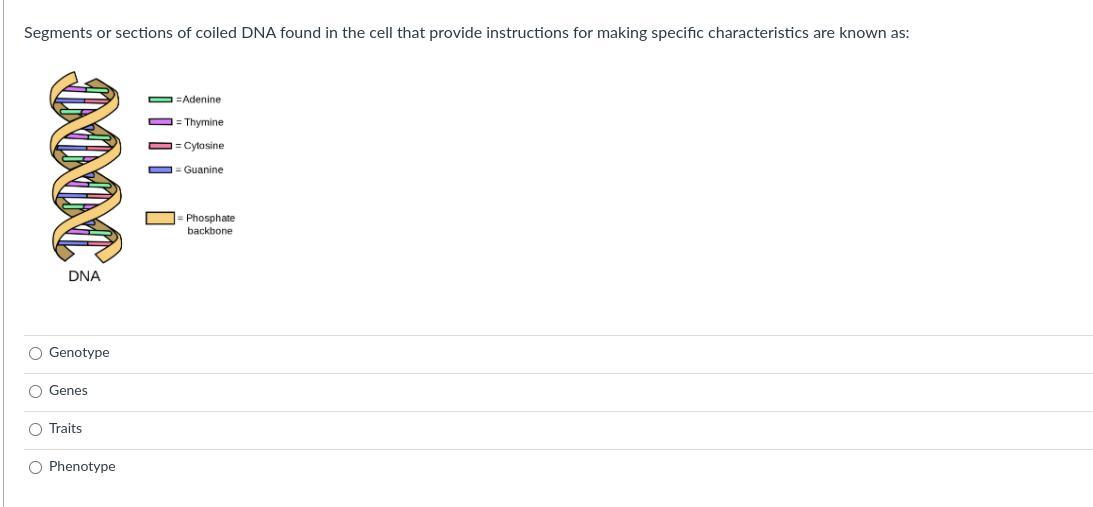Mark the Phenotype radio button
Viewport: 1093px width, 507px height.
coord(36,467)
